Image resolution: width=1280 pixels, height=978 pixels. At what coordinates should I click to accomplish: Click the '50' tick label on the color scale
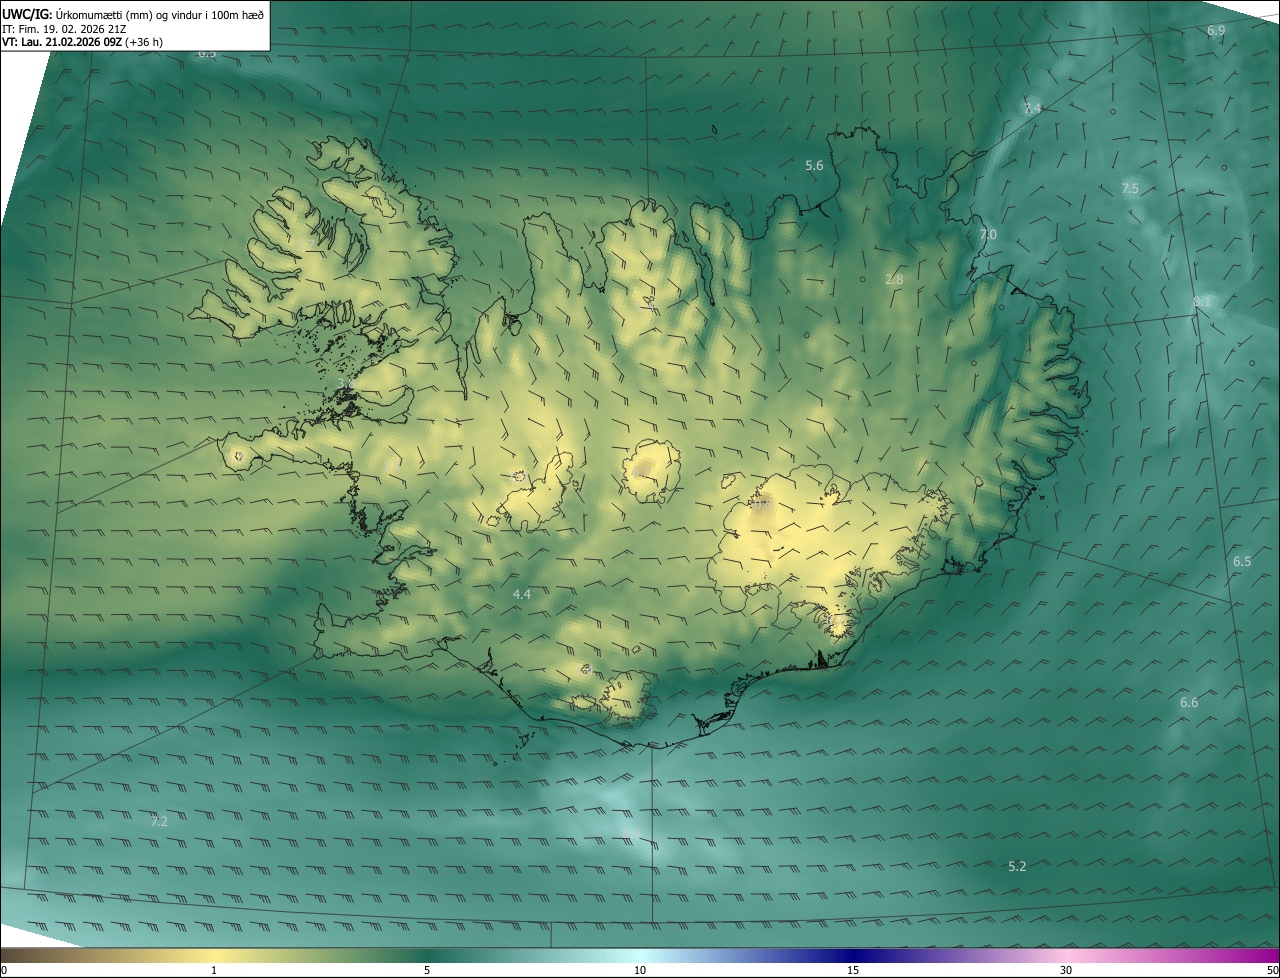[x=1272, y=970]
